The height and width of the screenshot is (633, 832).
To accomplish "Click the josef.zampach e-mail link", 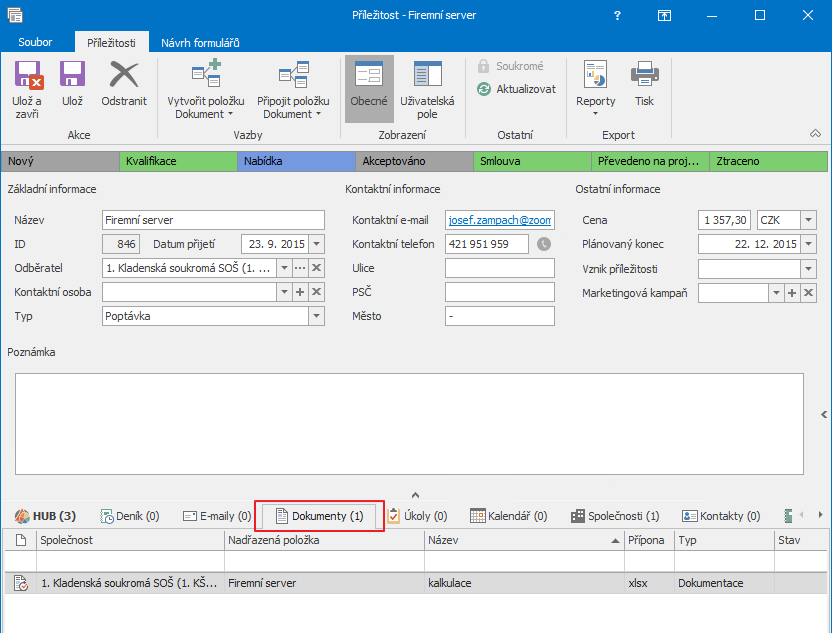I will tap(500, 220).
